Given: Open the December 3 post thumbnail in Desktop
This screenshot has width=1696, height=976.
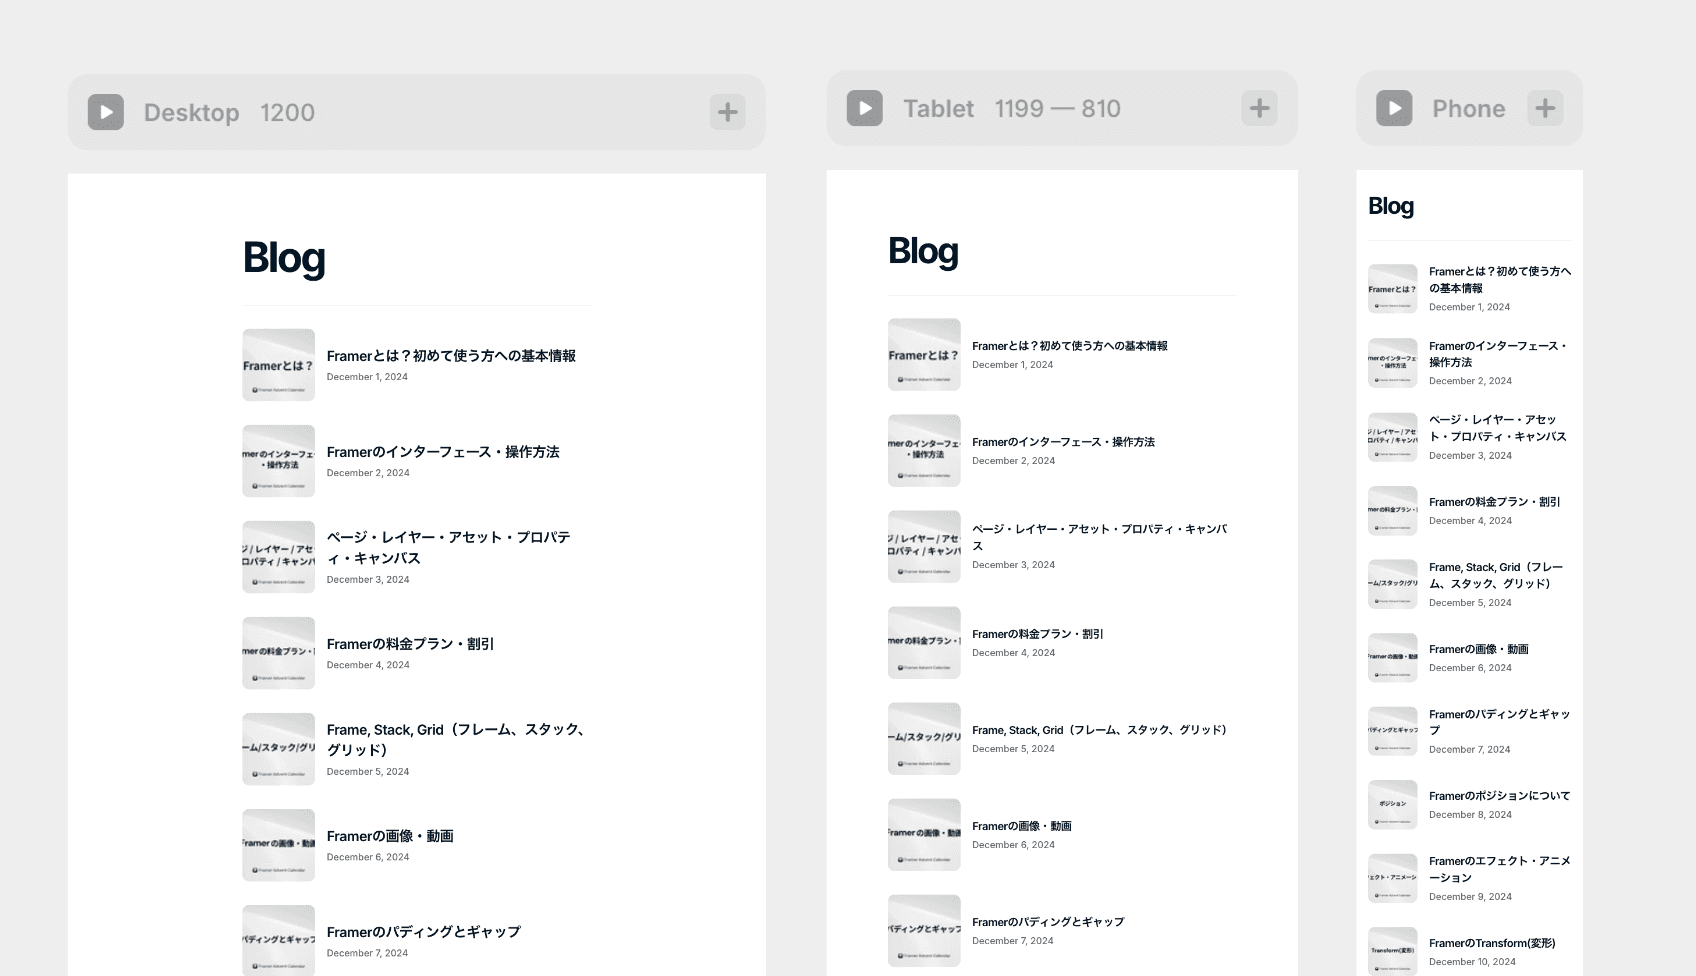Looking at the screenshot, I should [279, 557].
